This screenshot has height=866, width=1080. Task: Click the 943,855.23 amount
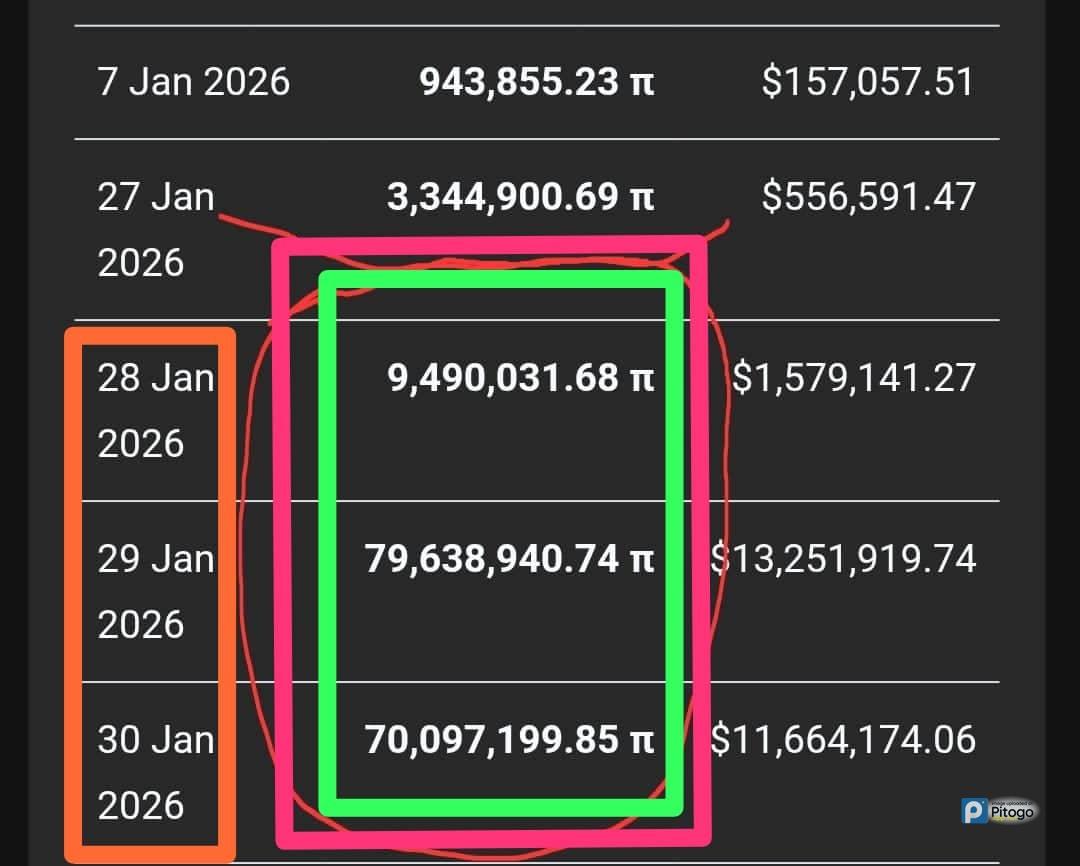519,82
